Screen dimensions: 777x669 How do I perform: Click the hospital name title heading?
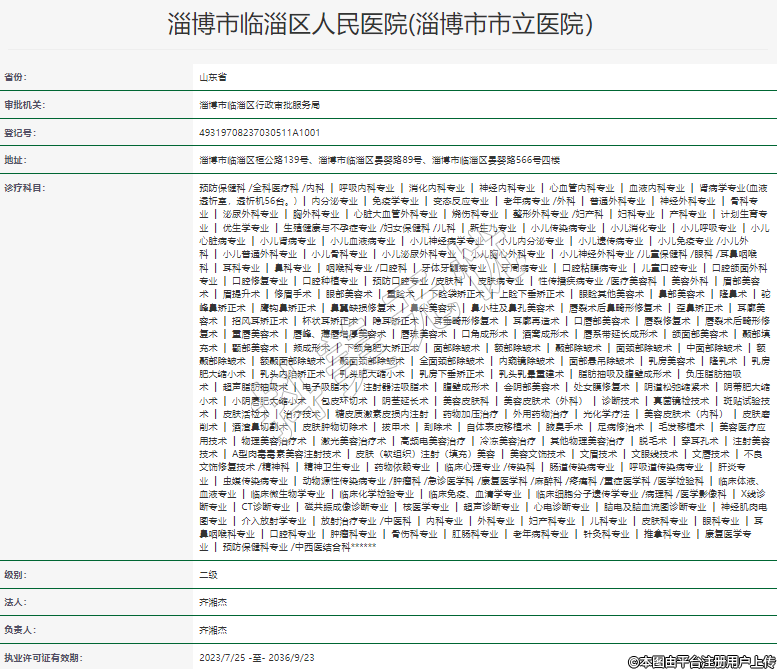tap(380, 25)
